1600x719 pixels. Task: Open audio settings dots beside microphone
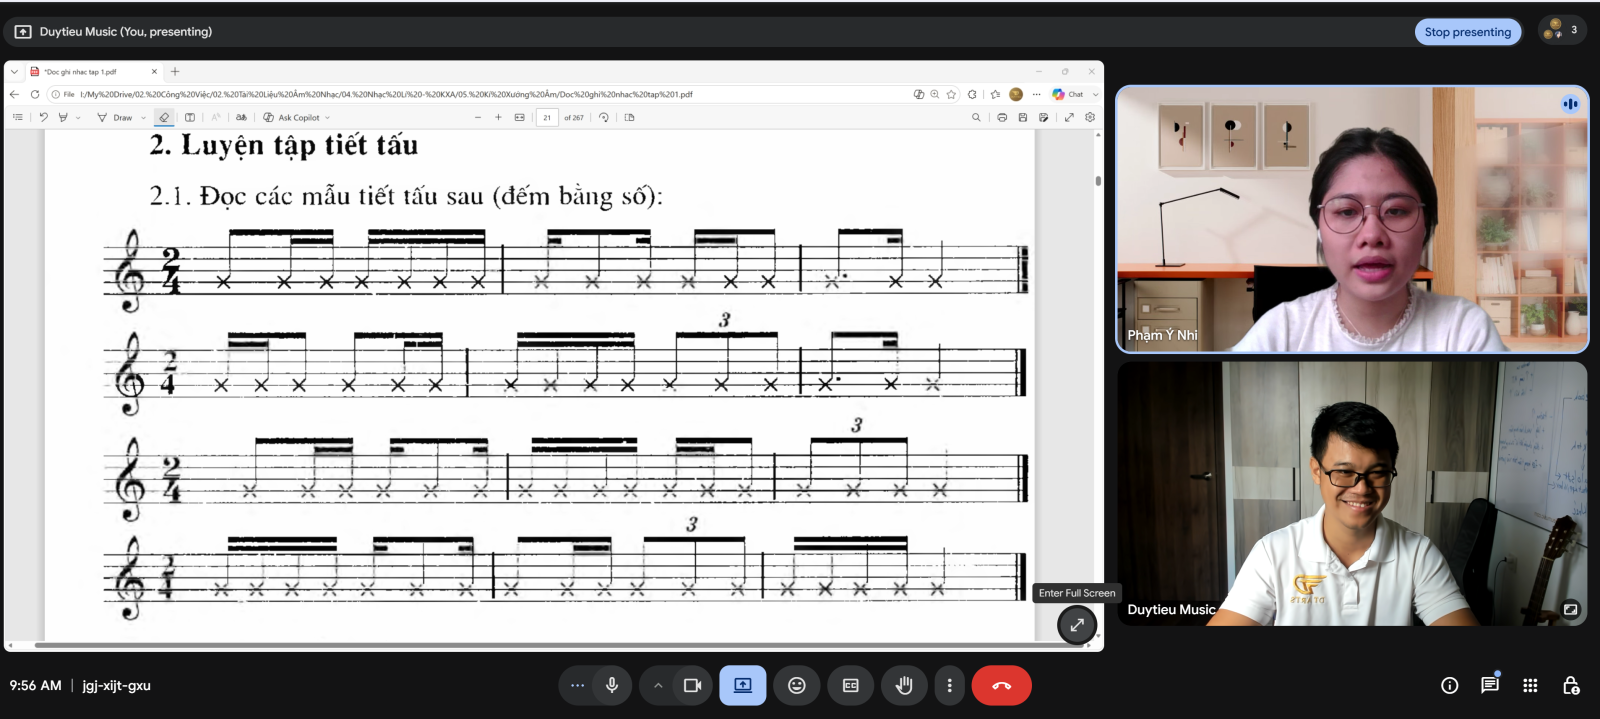pyautogui.click(x=577, y=685)
